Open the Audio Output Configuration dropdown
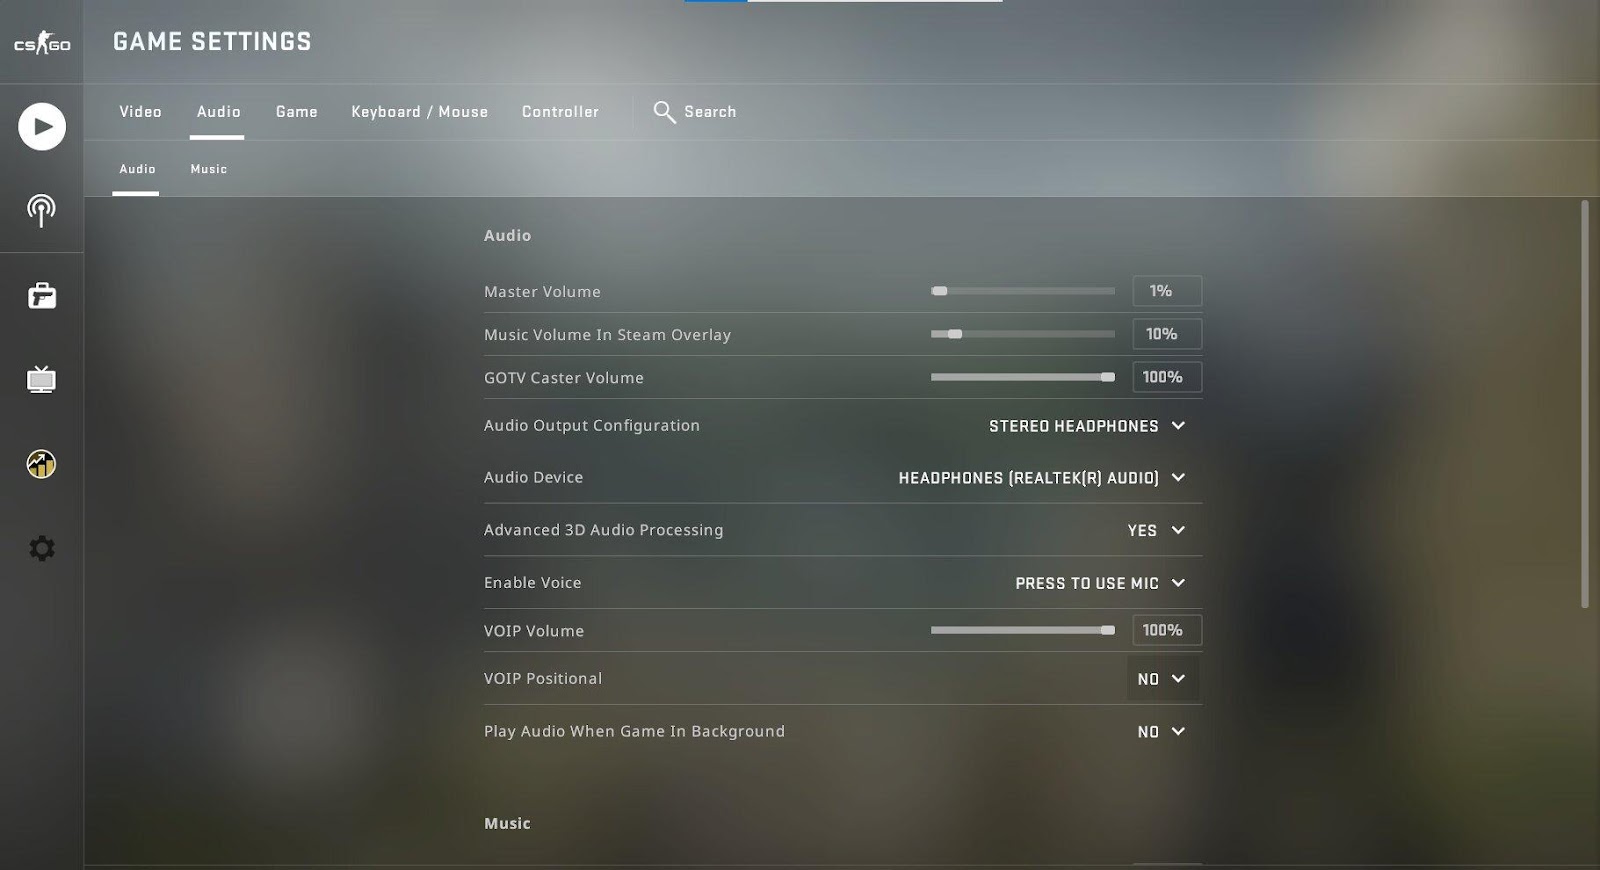Image resolution: width=1600 pixels, height=870 pixels. click(1087, 426)
